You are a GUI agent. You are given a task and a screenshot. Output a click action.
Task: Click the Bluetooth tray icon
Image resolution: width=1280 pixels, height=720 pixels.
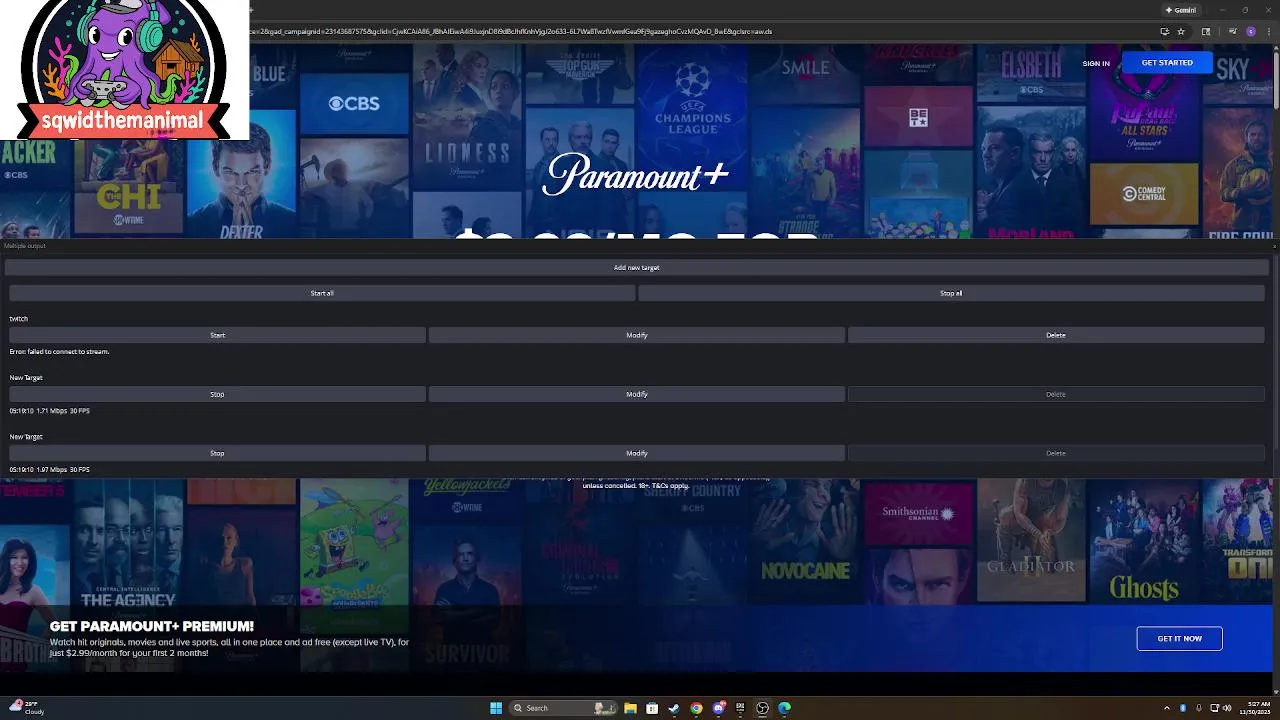click(x=1183, y=708)
